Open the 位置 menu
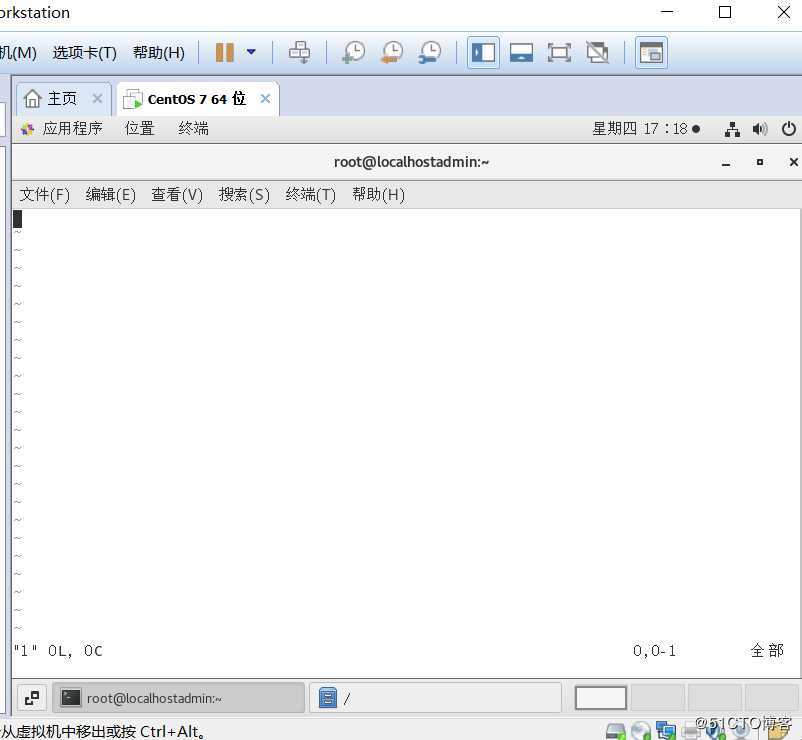 [140, 128]
